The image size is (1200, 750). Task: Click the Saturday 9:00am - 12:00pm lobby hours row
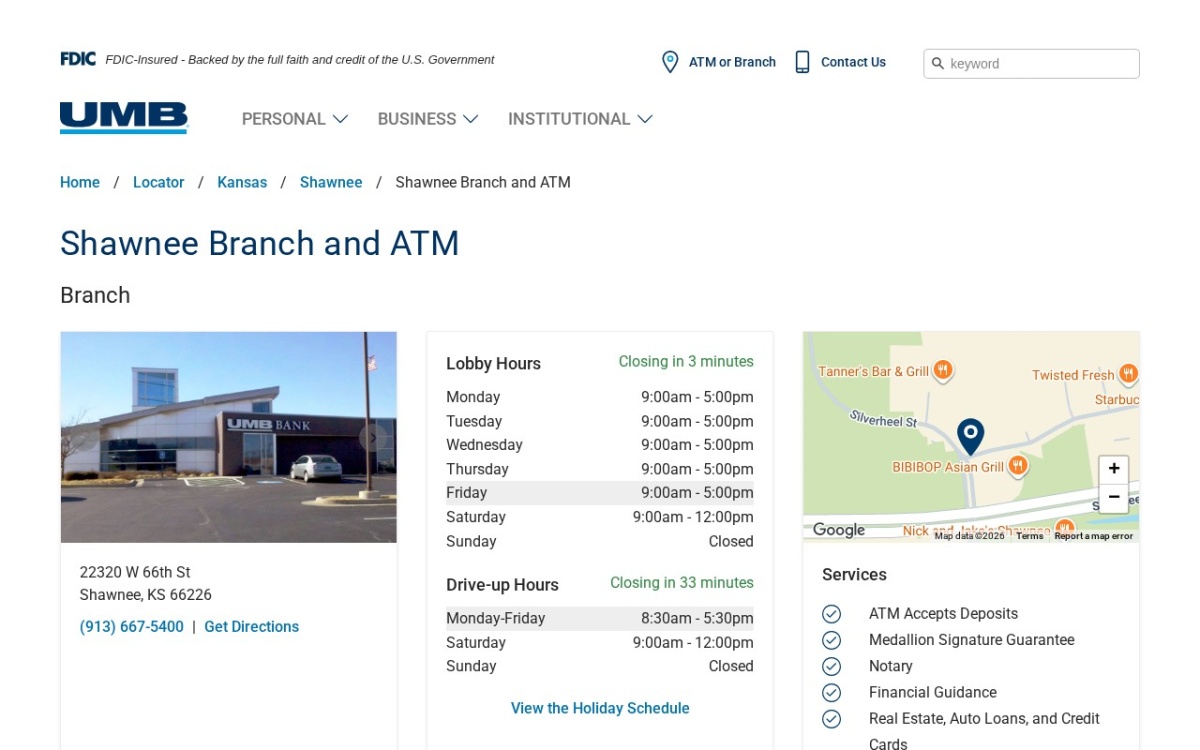point(600,517)
